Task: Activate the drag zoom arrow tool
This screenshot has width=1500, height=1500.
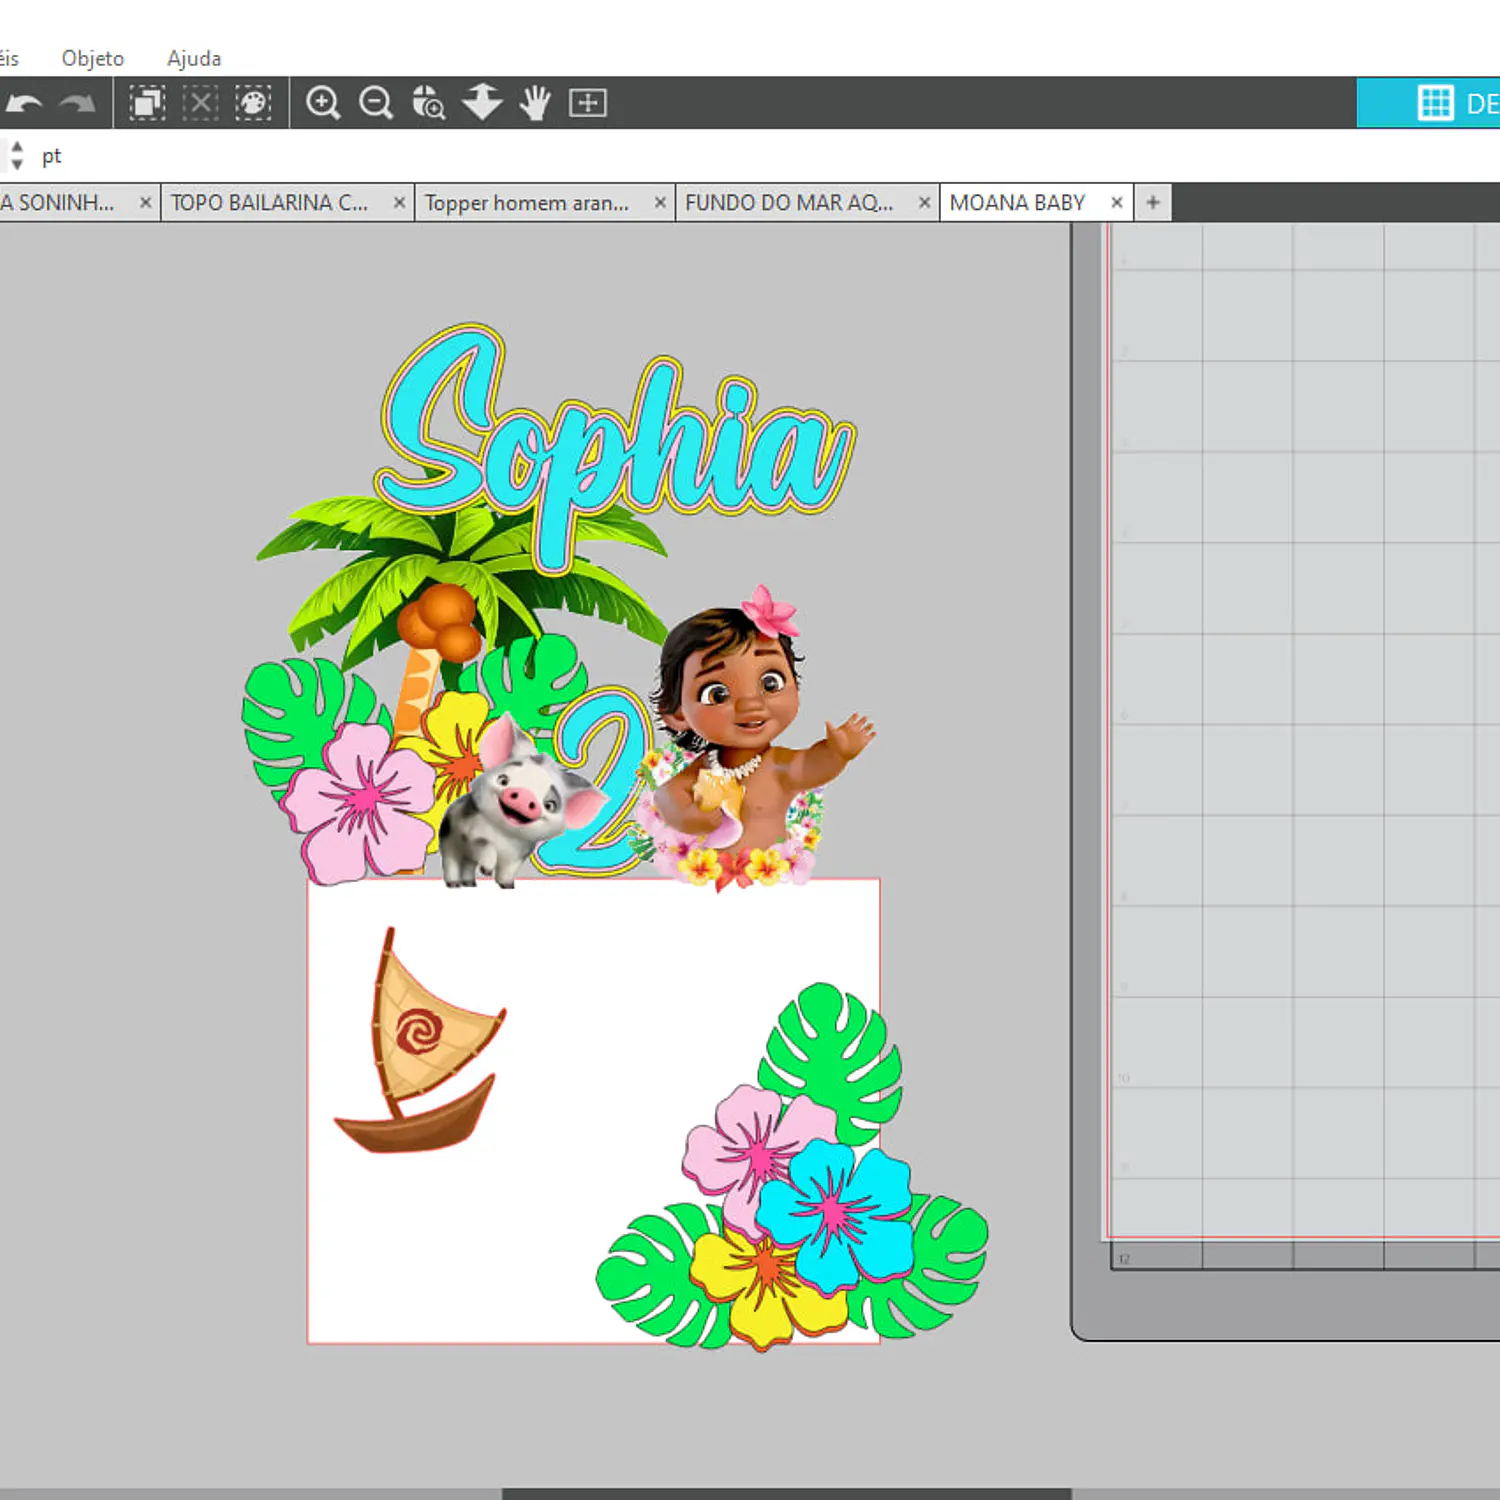Action: 482,103
